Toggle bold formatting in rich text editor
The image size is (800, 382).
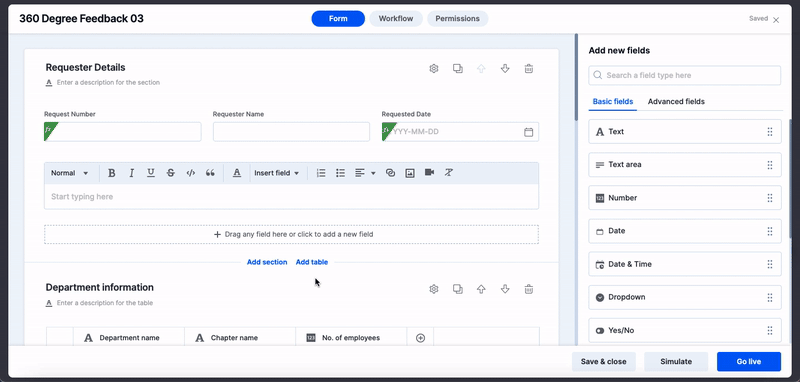tap(111, 173)
